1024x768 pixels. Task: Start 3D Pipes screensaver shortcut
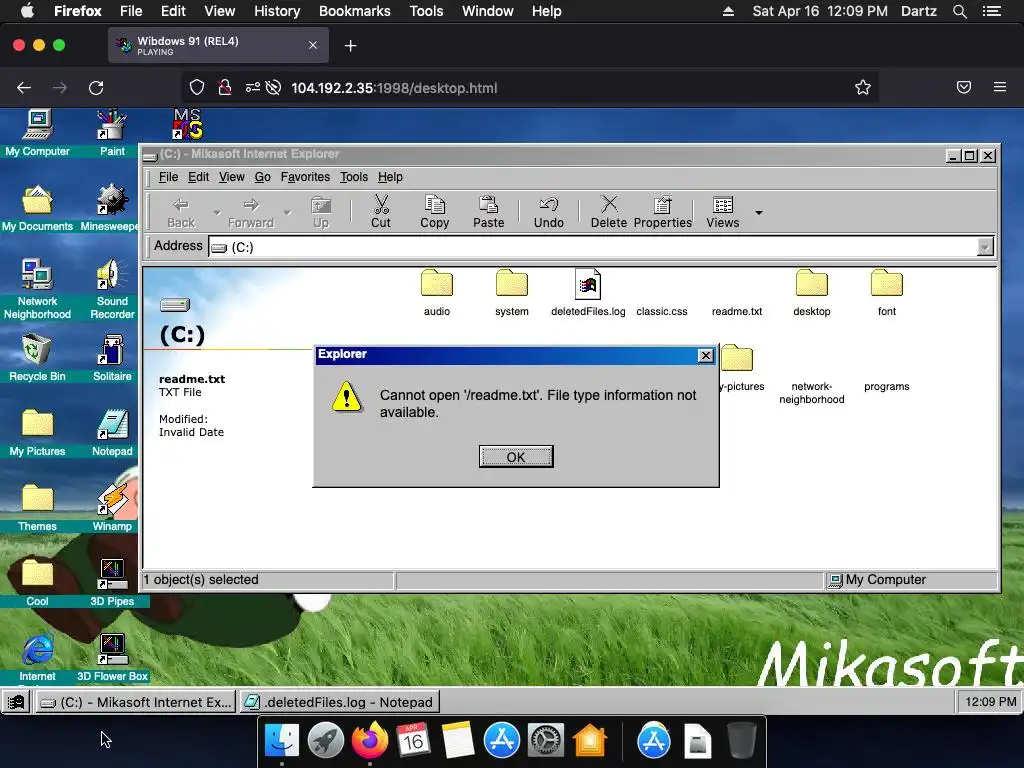(x=112, y=583)
